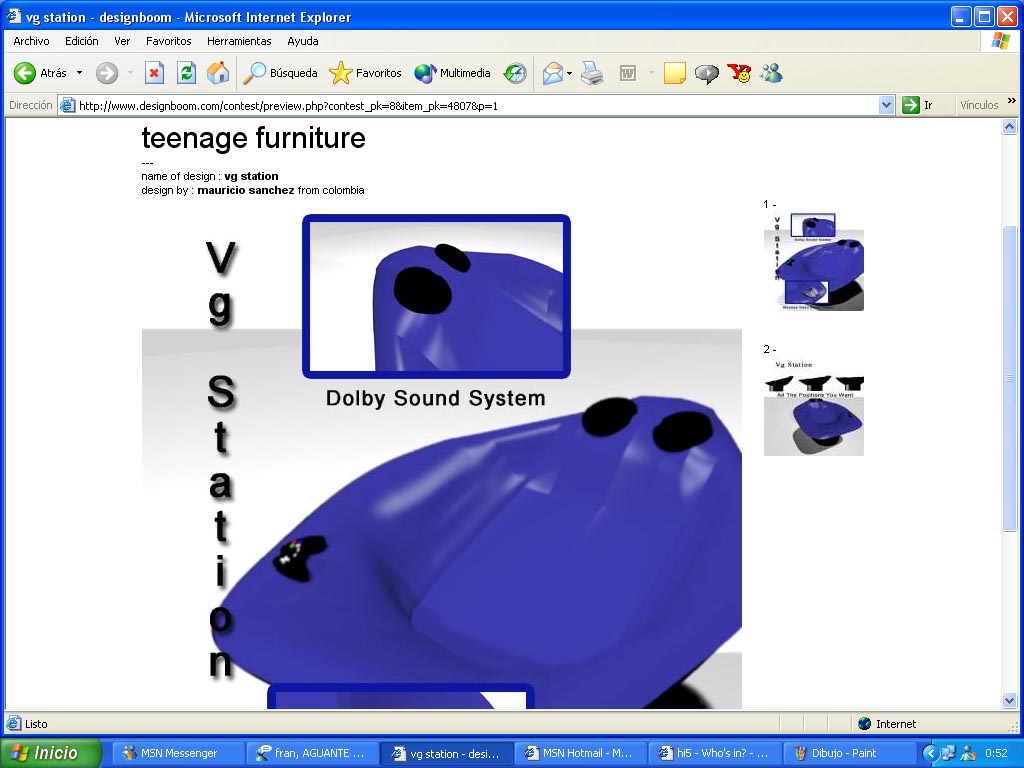Open the Archivo menu

click(31, 41)
